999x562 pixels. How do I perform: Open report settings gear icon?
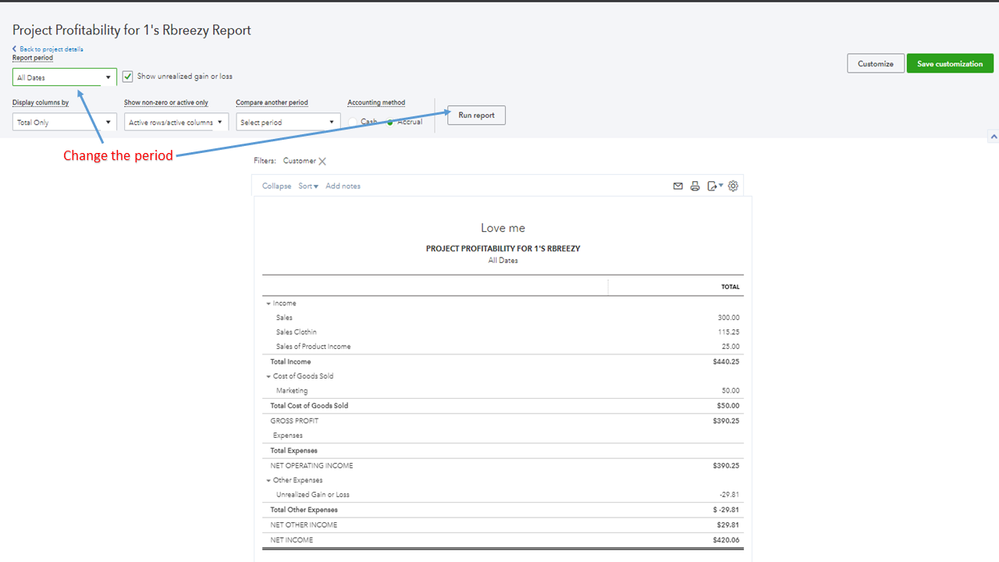pyautogui.click(x=733, y=186)
